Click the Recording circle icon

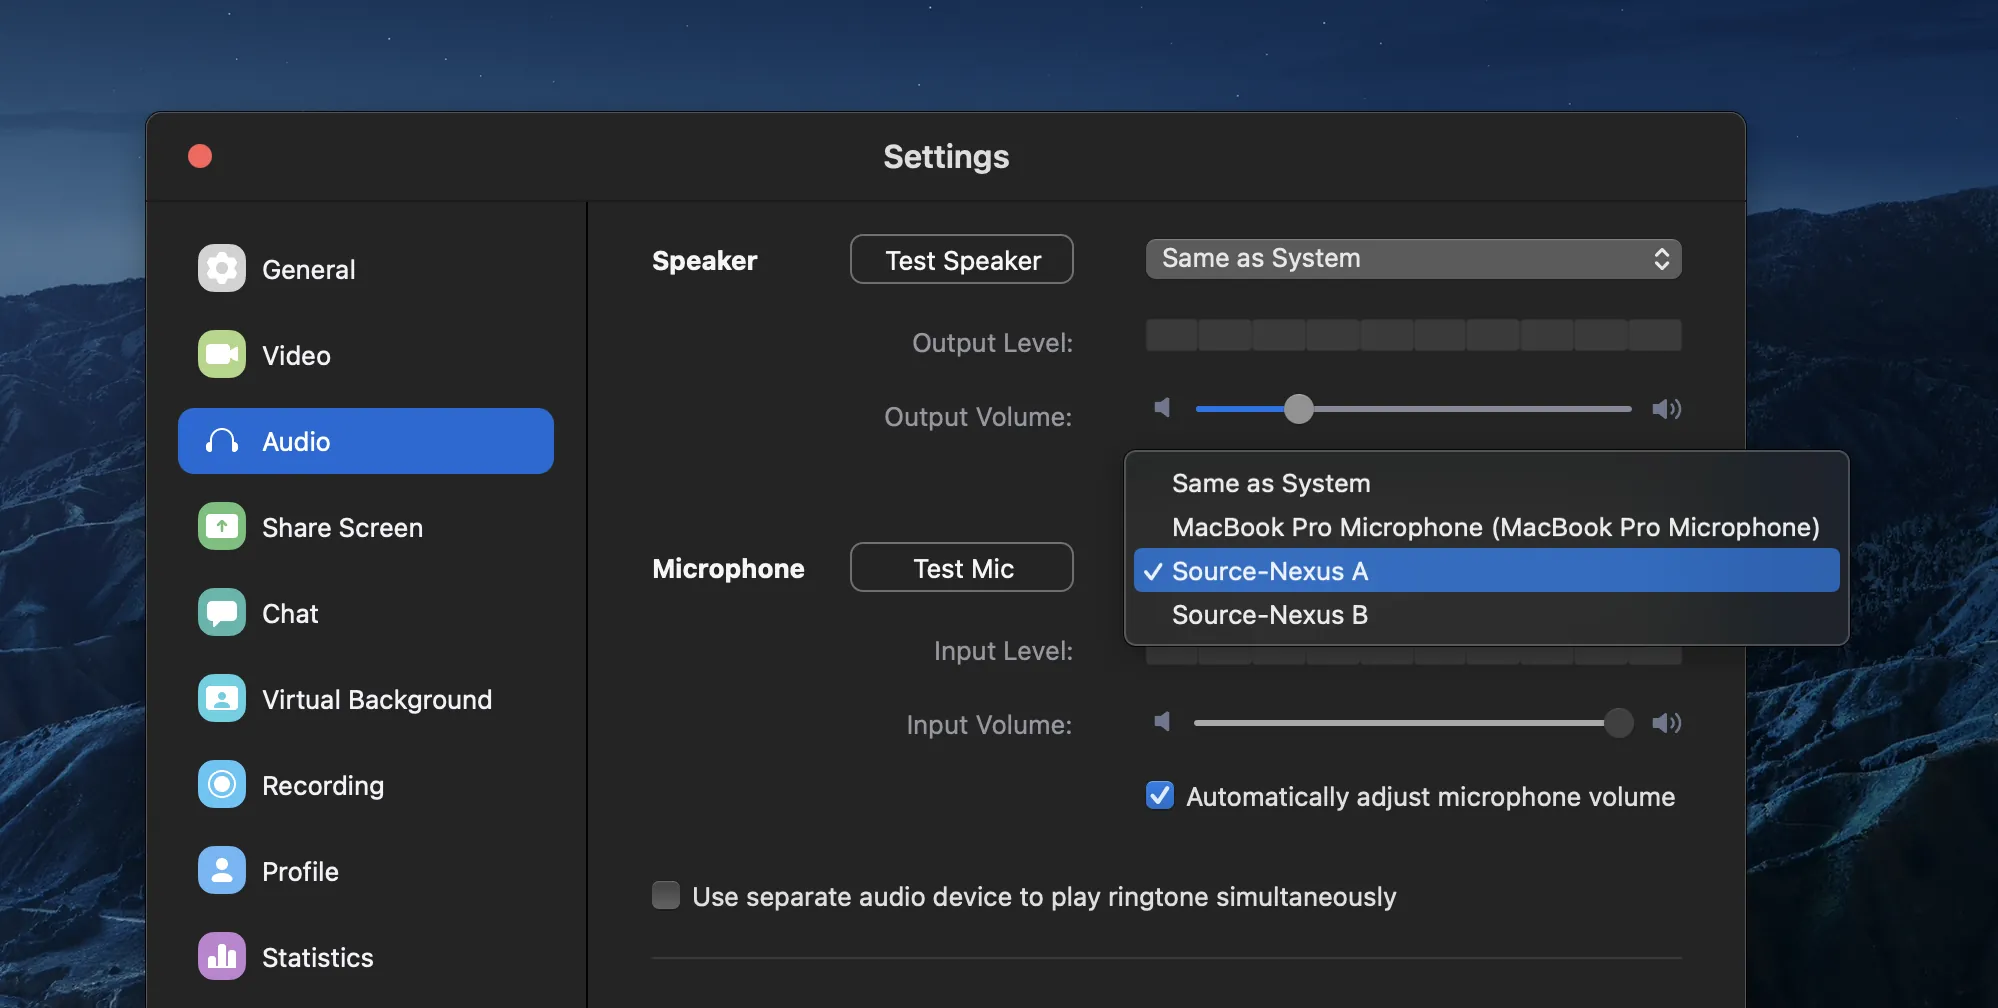(222, 784)
